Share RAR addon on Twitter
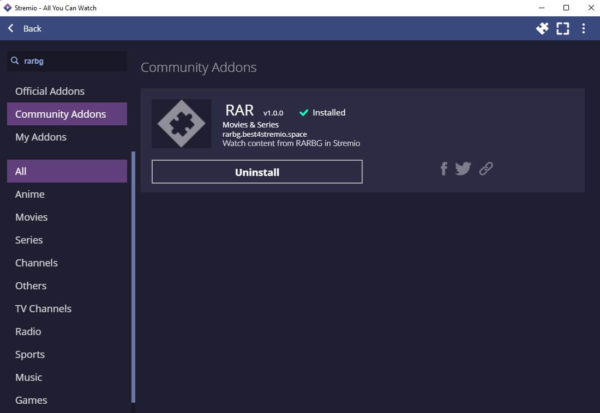The height and width of the screenshot is (413, 600). (463, 168)
